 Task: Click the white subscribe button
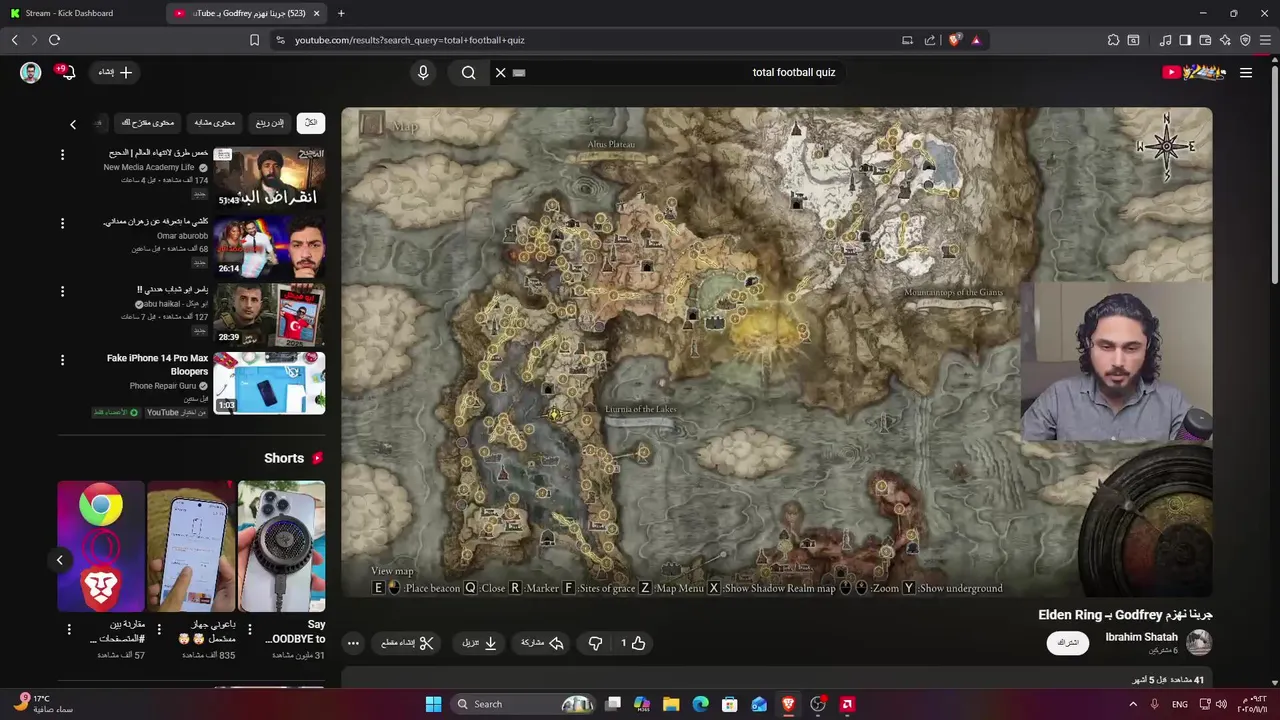1067,642
